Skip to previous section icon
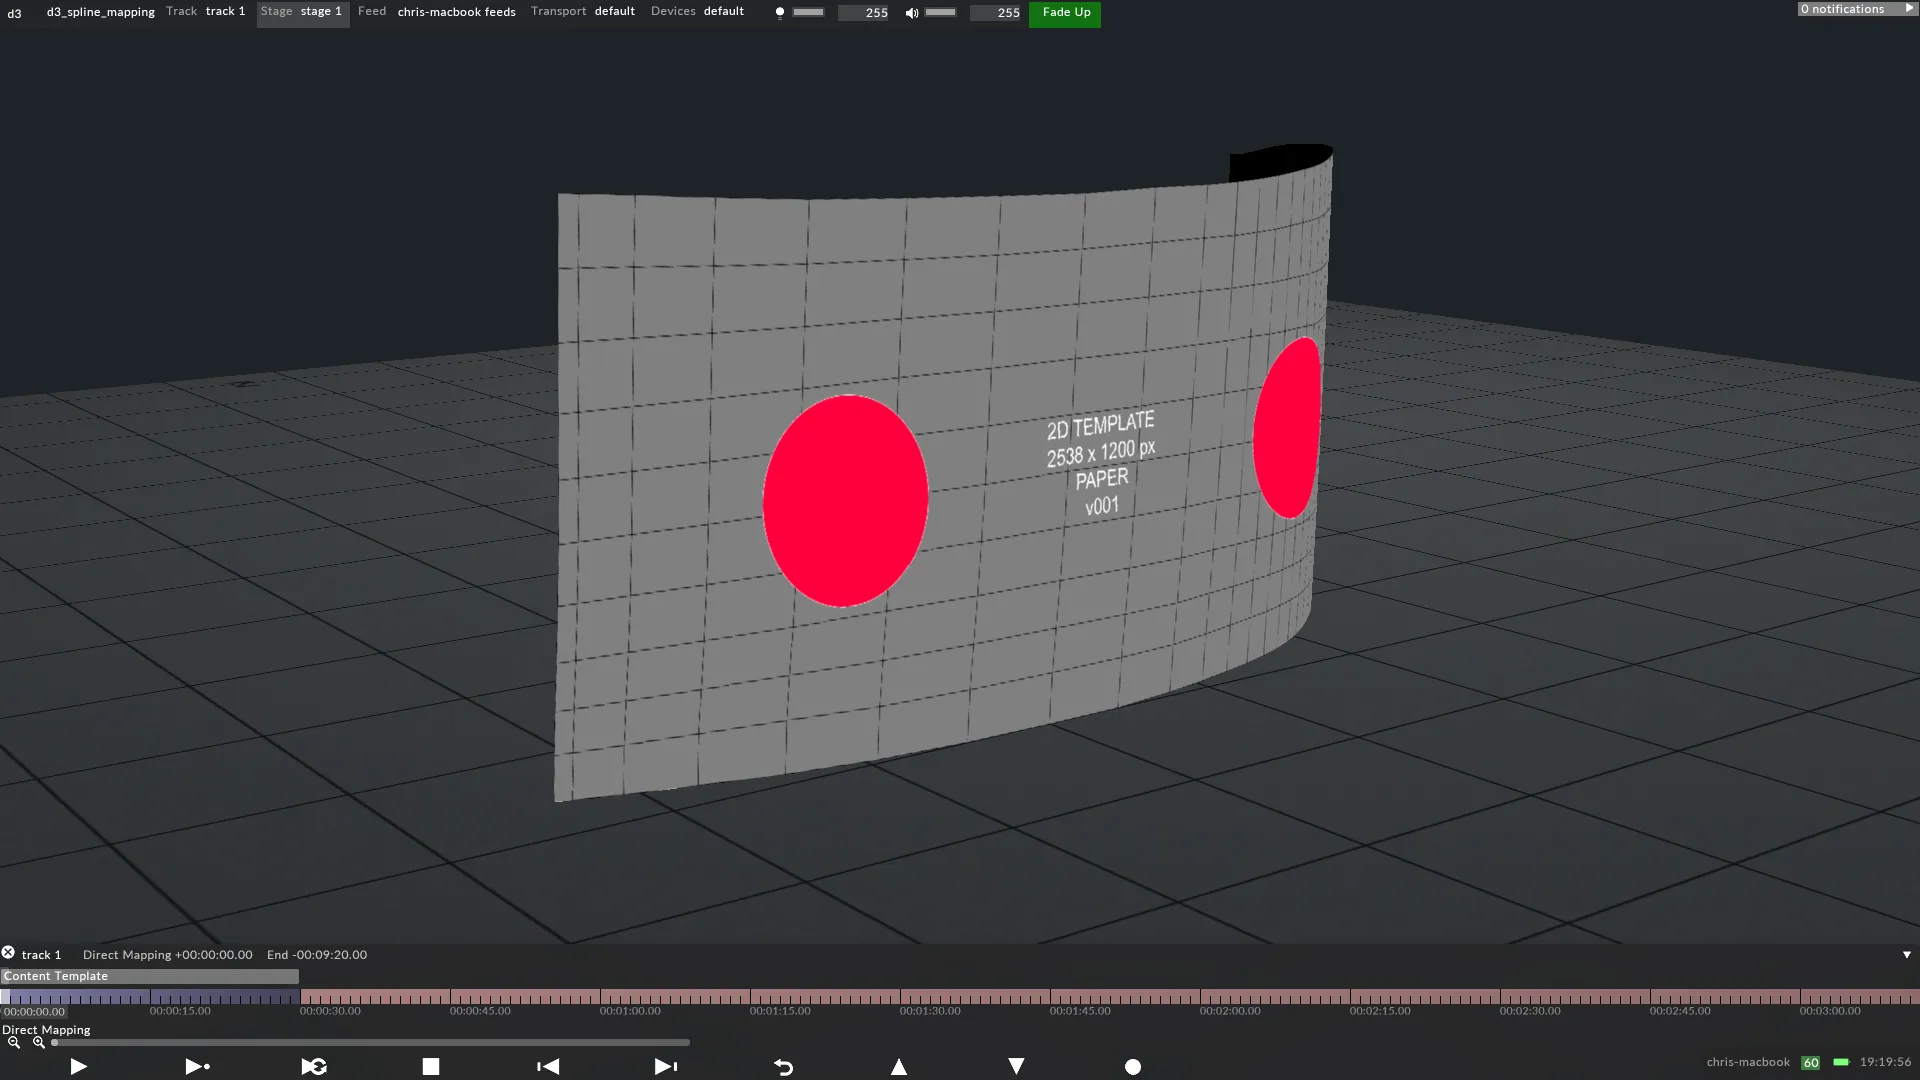1920x1080 pixels. point(547,1066)
